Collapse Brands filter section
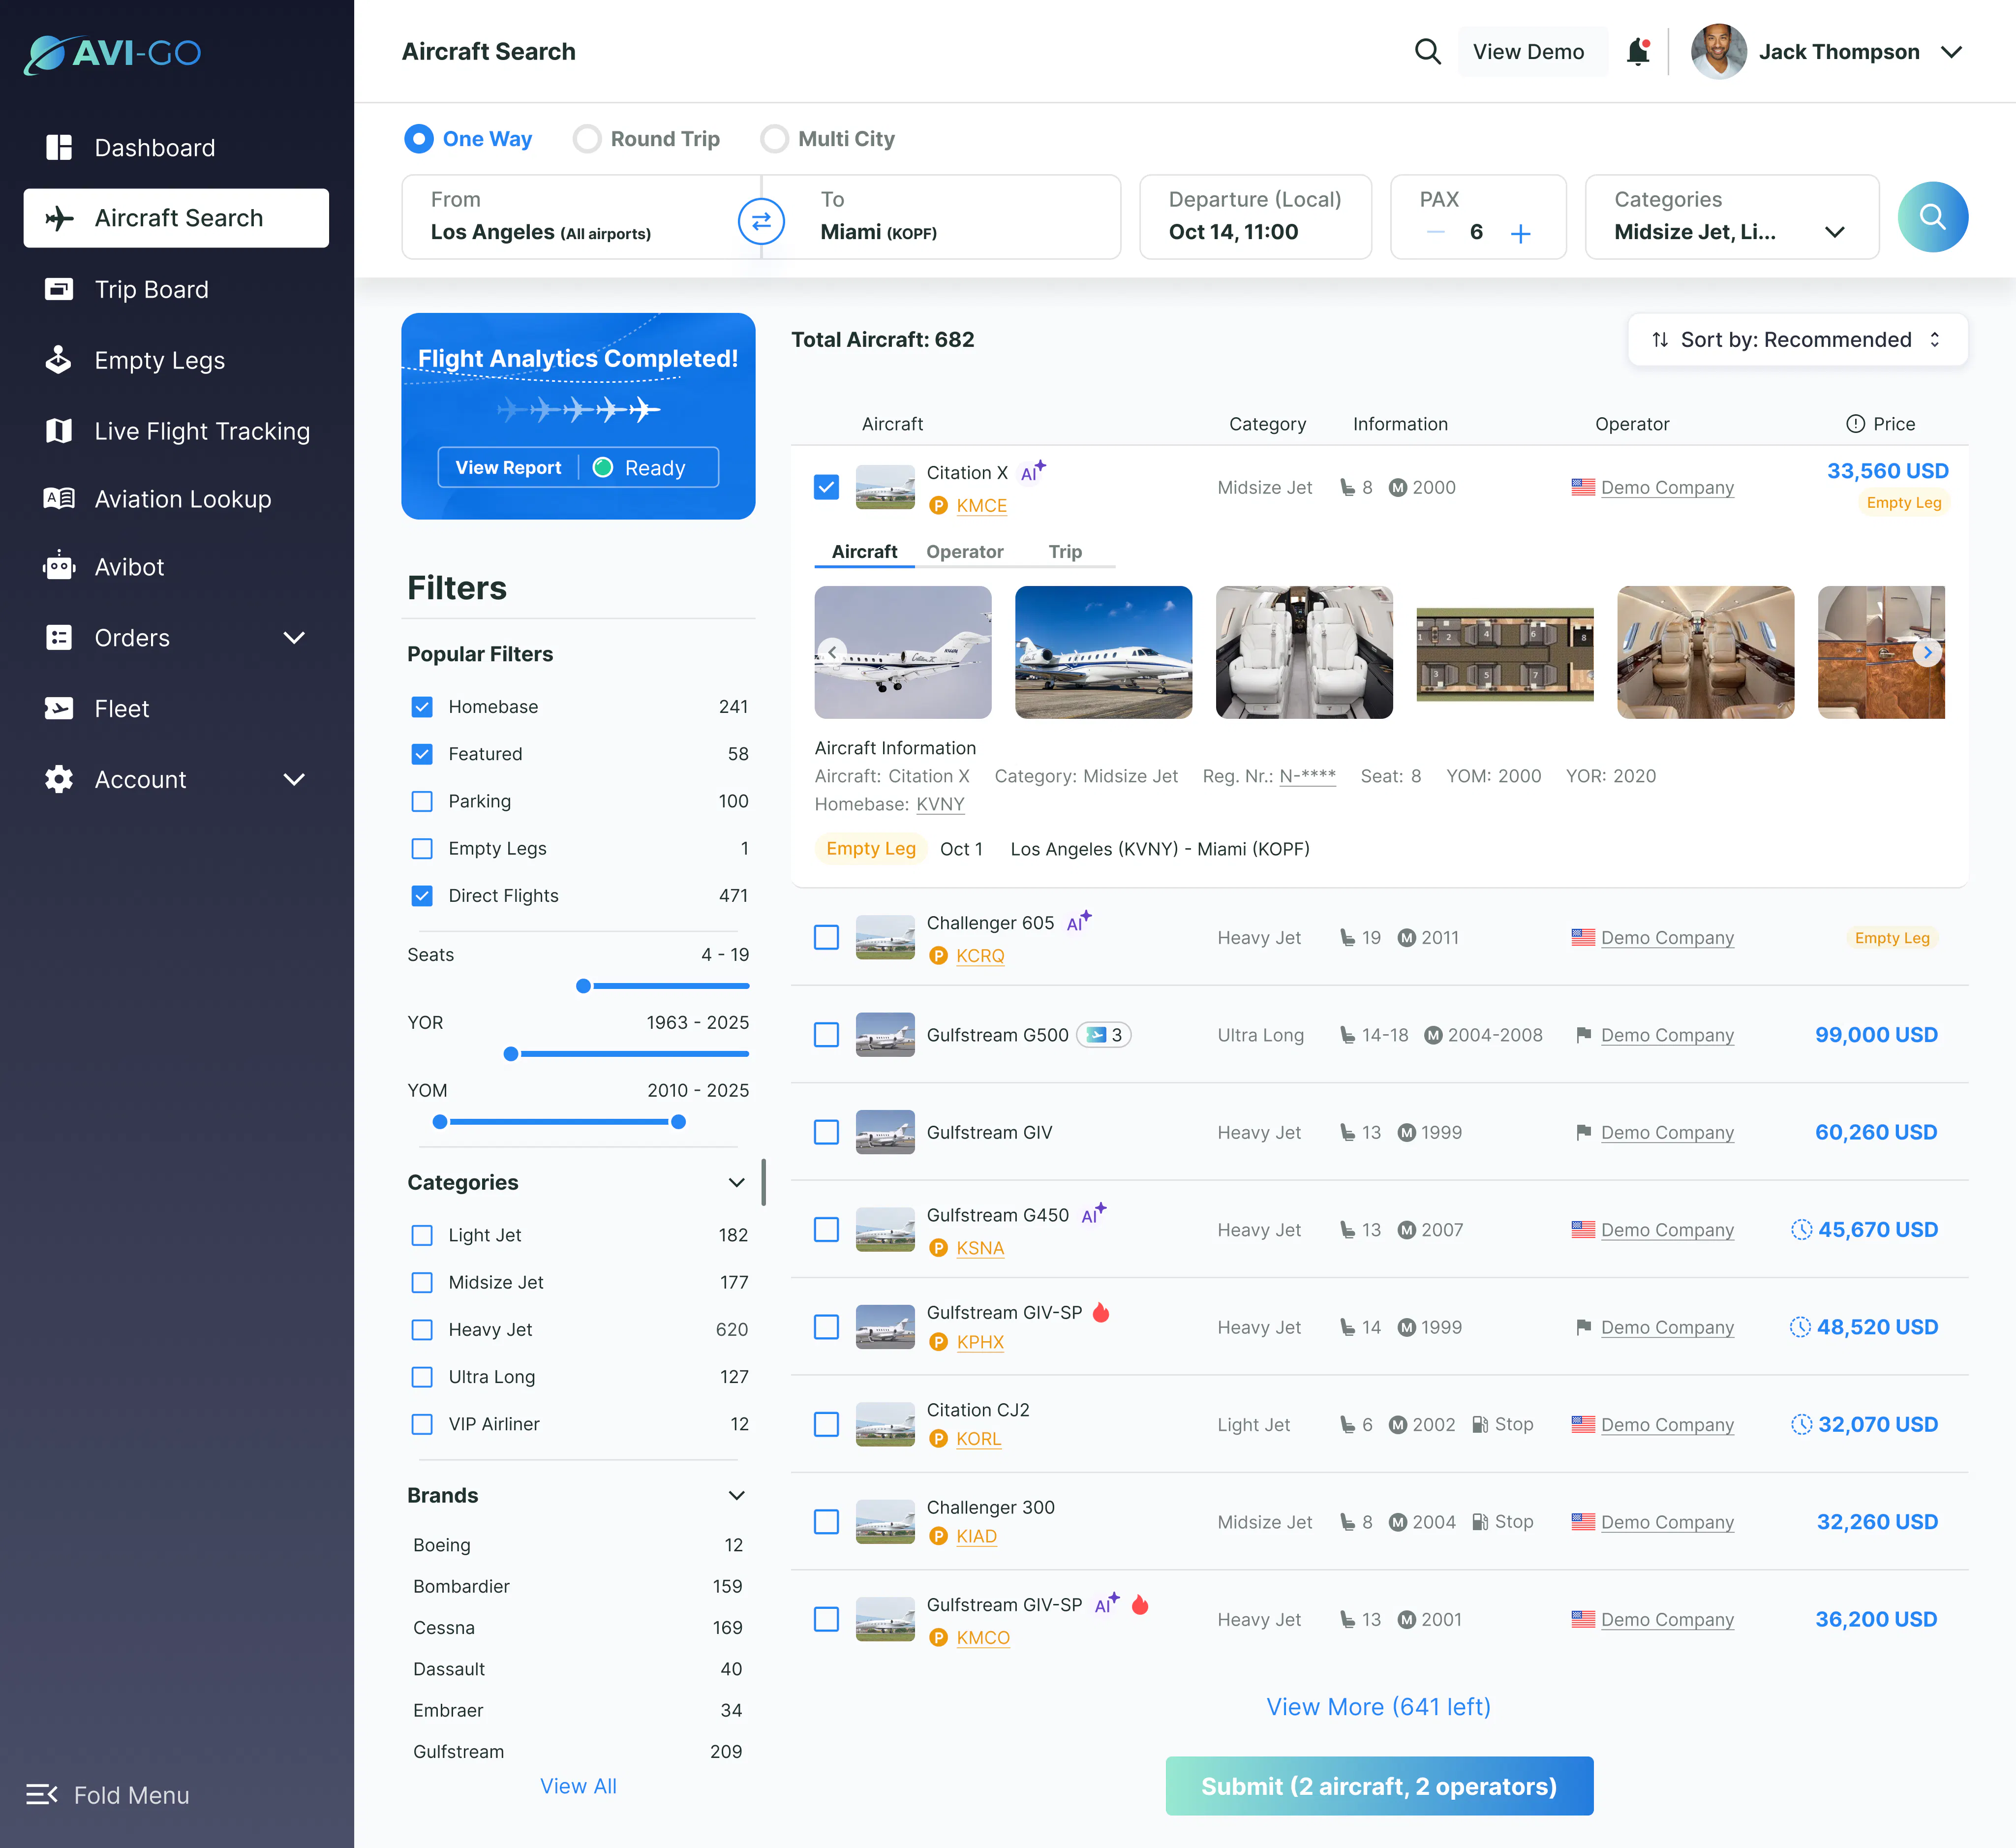The image size is (2016, 1848). point(736,1495)
